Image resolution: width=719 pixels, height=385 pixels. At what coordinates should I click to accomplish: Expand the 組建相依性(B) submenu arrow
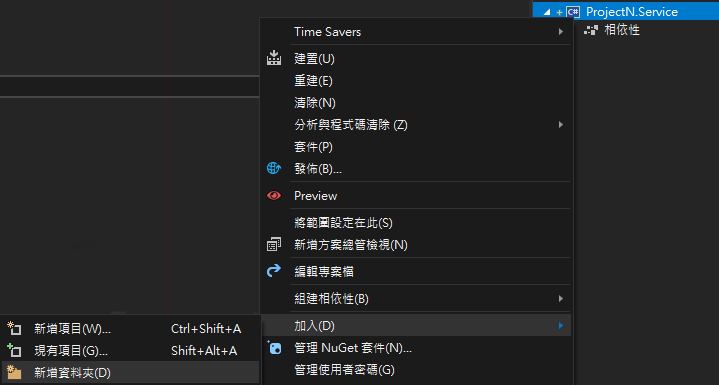[x=560, y=299]
